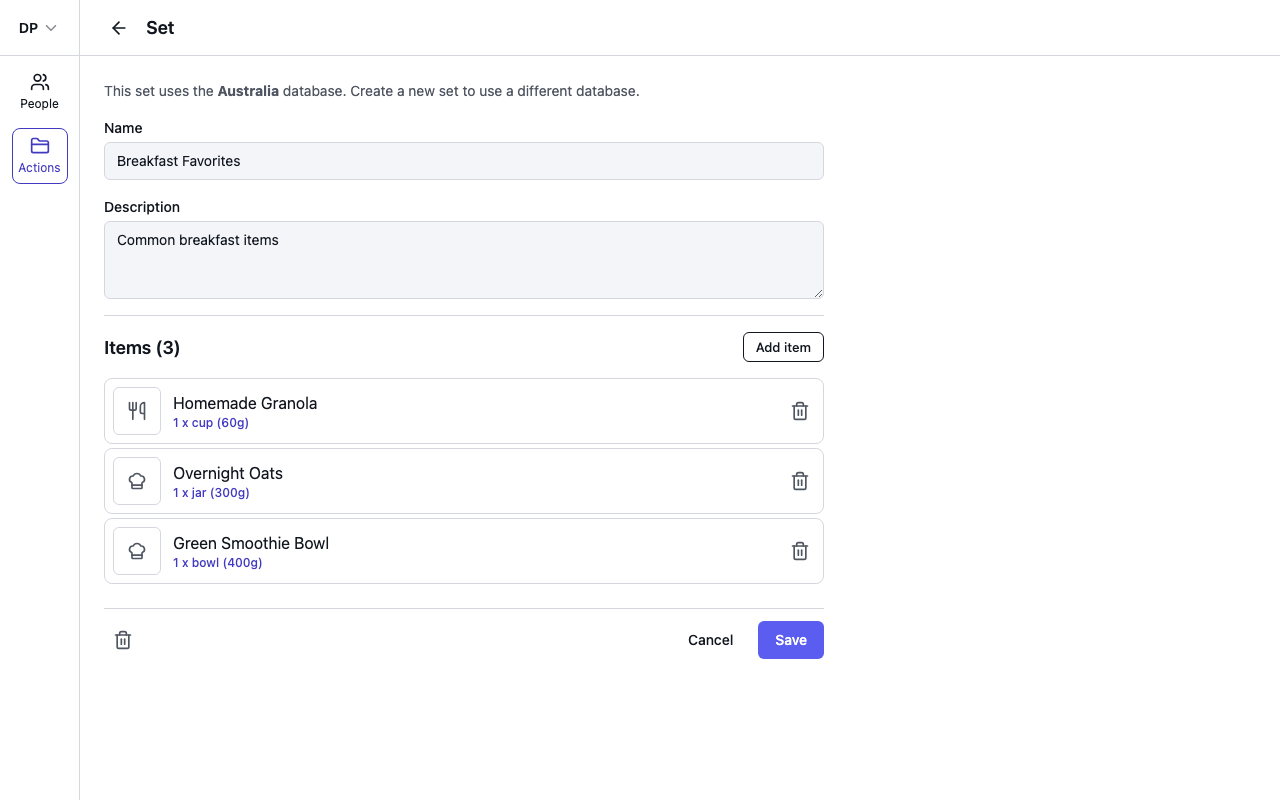Screen dimensions: 1280x800
Task: Edit the Name field Breakfast Favorites
Action: [464, 161]
